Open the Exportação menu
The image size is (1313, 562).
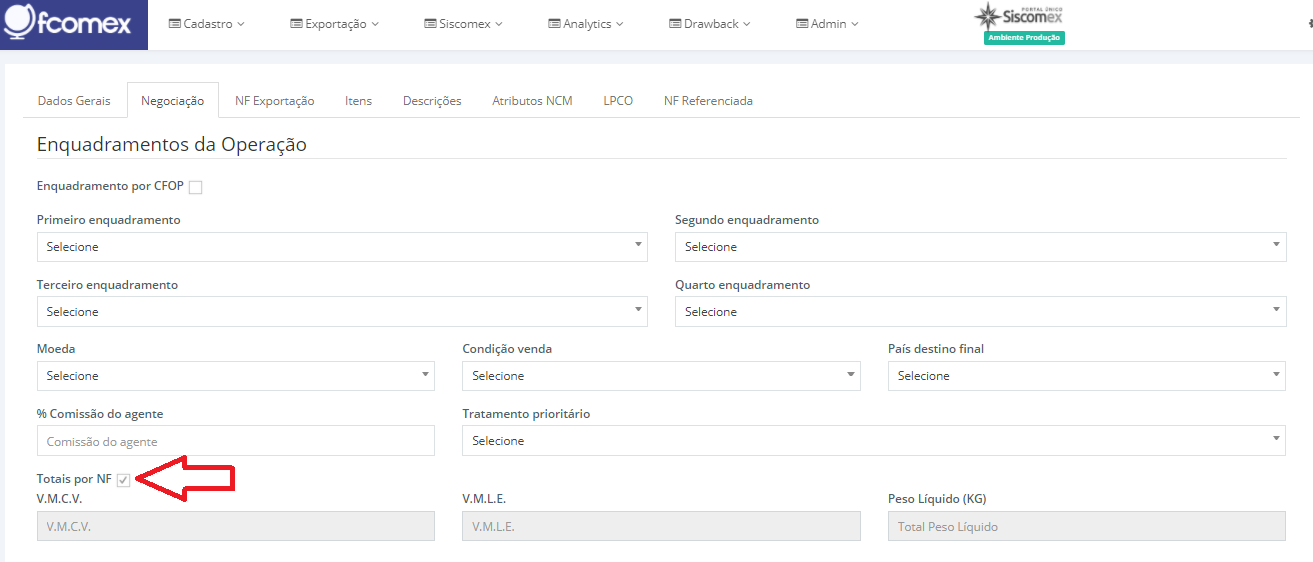pyautogui.click(x=334, y=23)
